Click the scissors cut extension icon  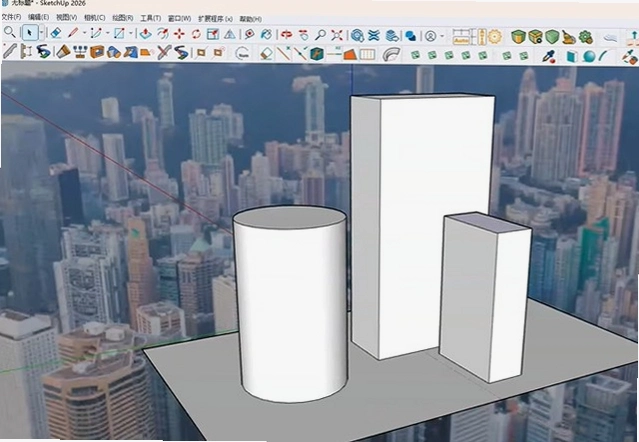[x=164, y=52]
